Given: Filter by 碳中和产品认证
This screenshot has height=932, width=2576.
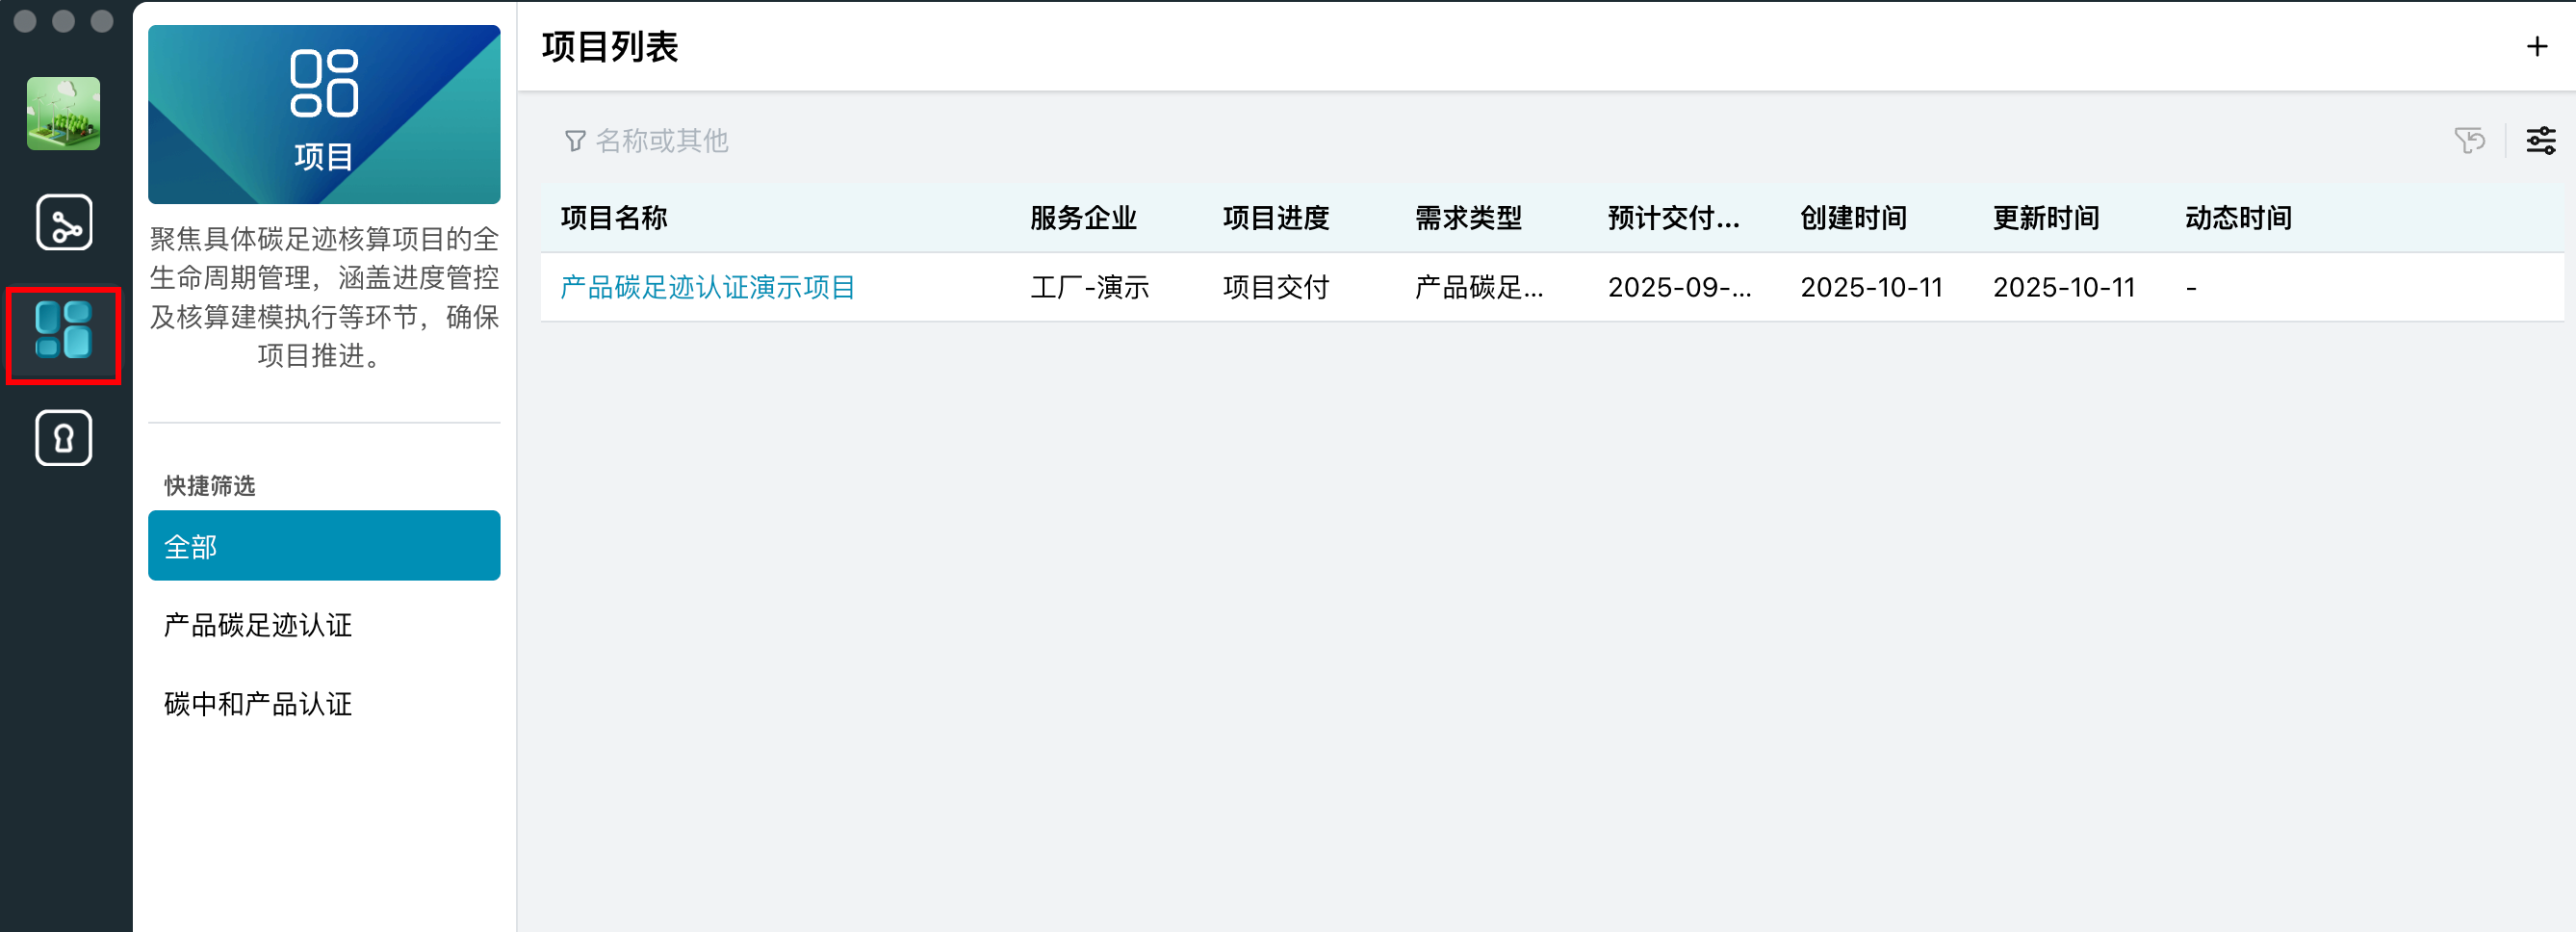Looking at the screenshot, I should tap(258, 704).
